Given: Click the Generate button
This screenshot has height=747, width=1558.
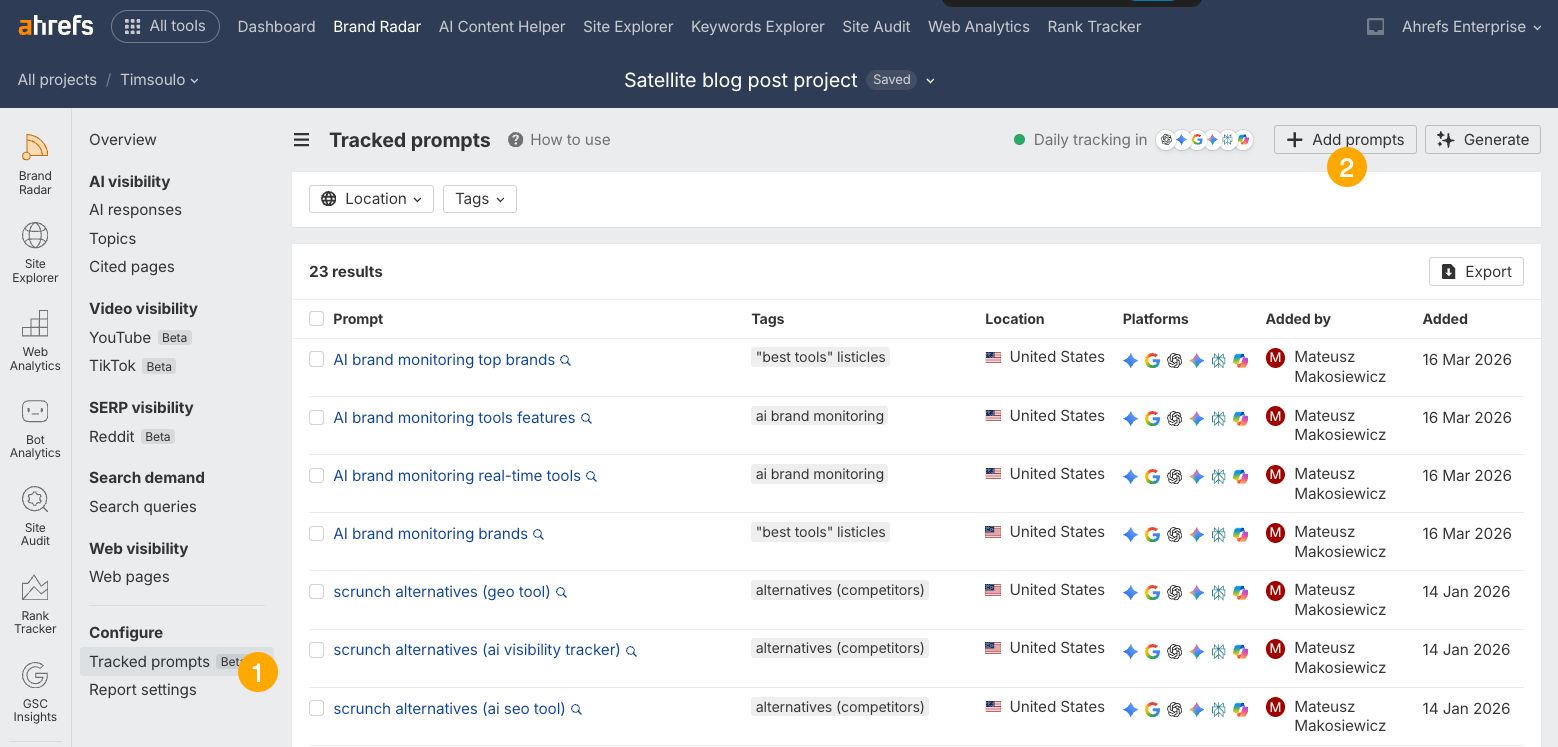Looking at the screenshot, I should (1483, 140).
